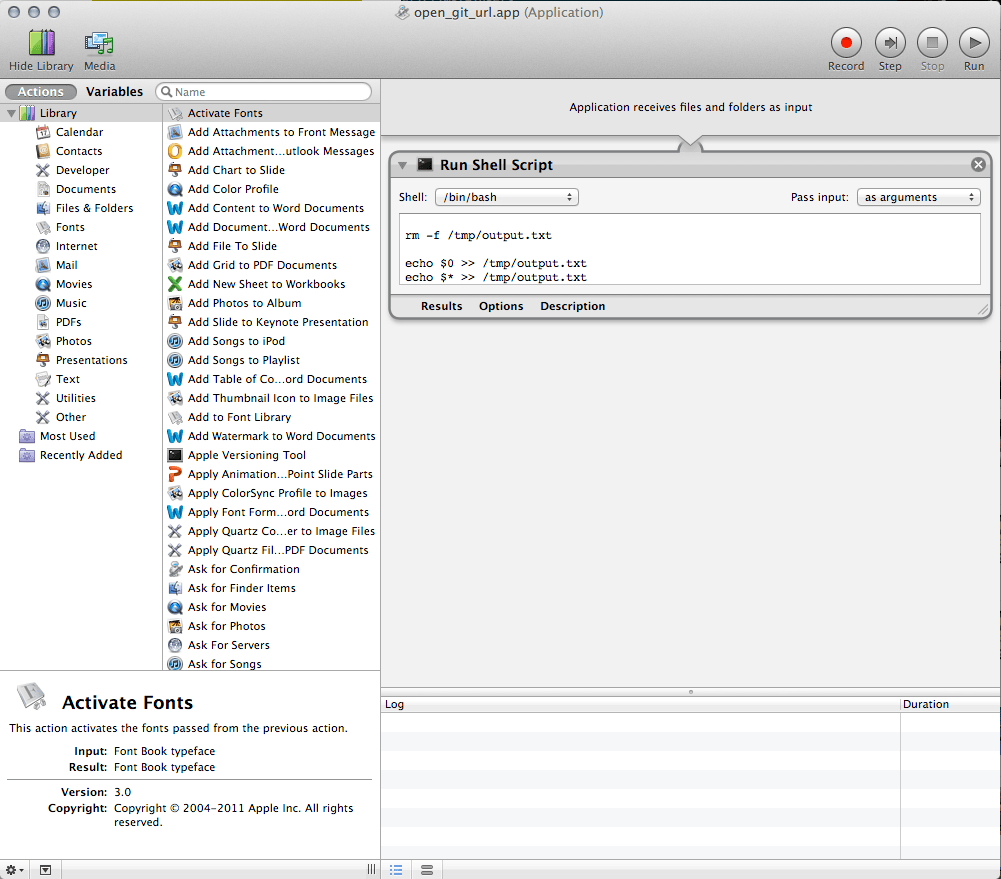The width and height of the screenshot is (1001, 879).
Task: Click the Log column header
Action: click(x=640, y=705)
